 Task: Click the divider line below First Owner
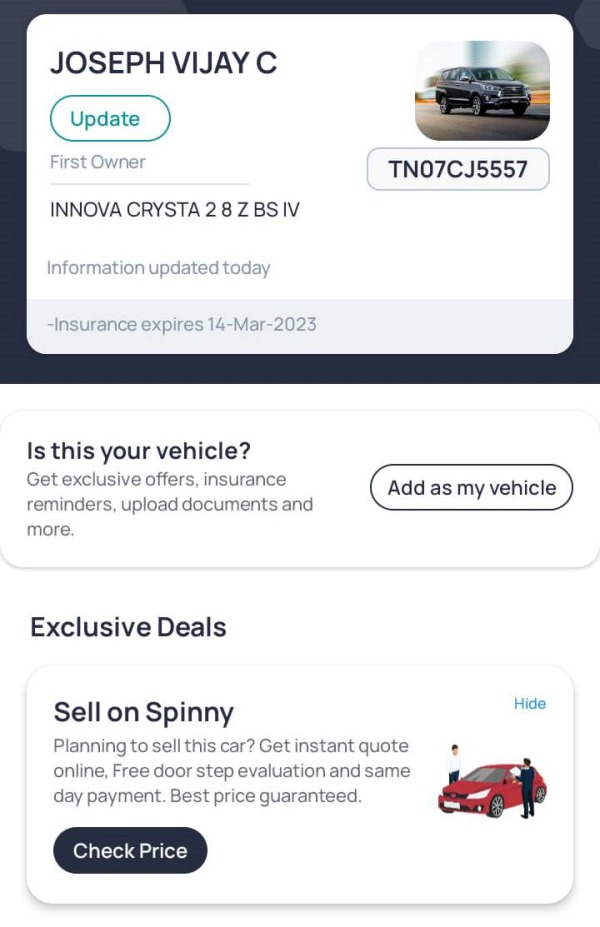click(x=149, y=184)
